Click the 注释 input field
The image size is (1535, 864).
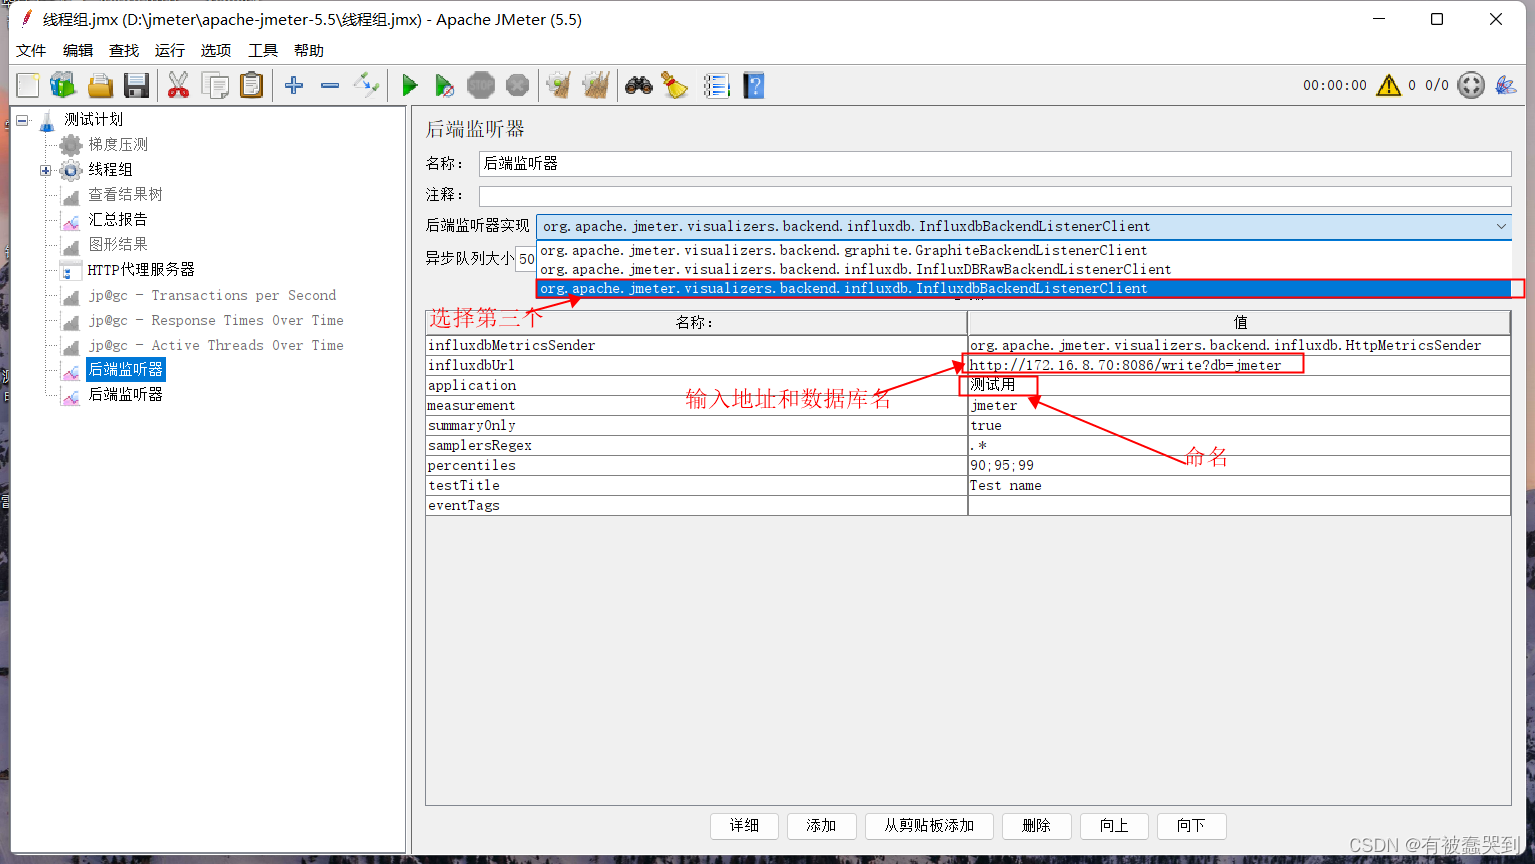(995, 195)
